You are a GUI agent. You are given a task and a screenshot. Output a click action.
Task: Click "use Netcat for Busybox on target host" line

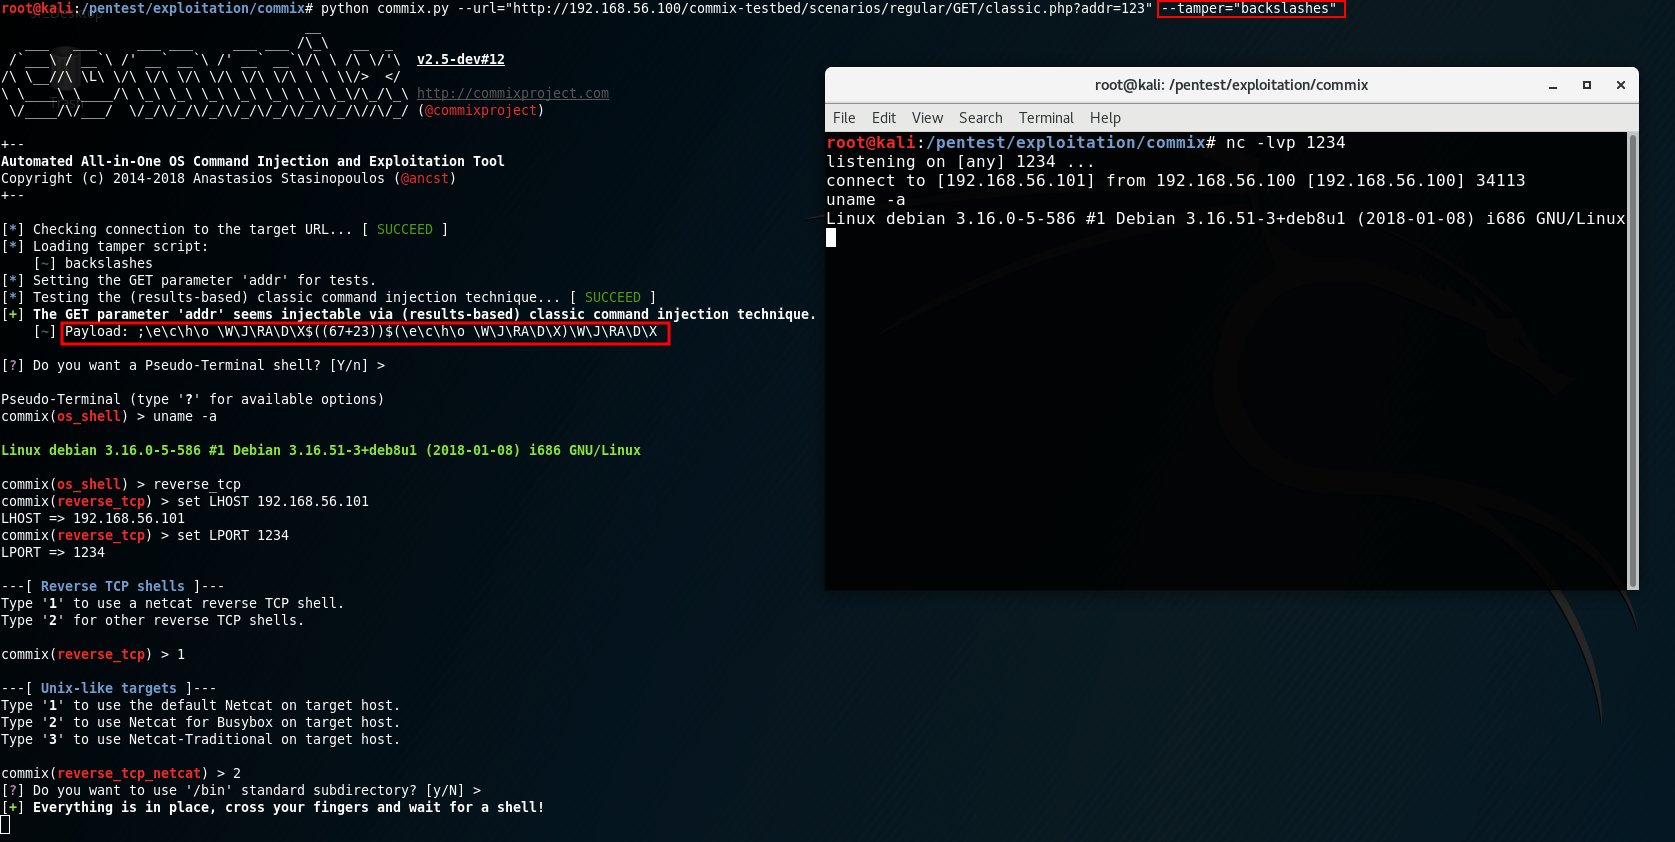[x=201, y=722]
